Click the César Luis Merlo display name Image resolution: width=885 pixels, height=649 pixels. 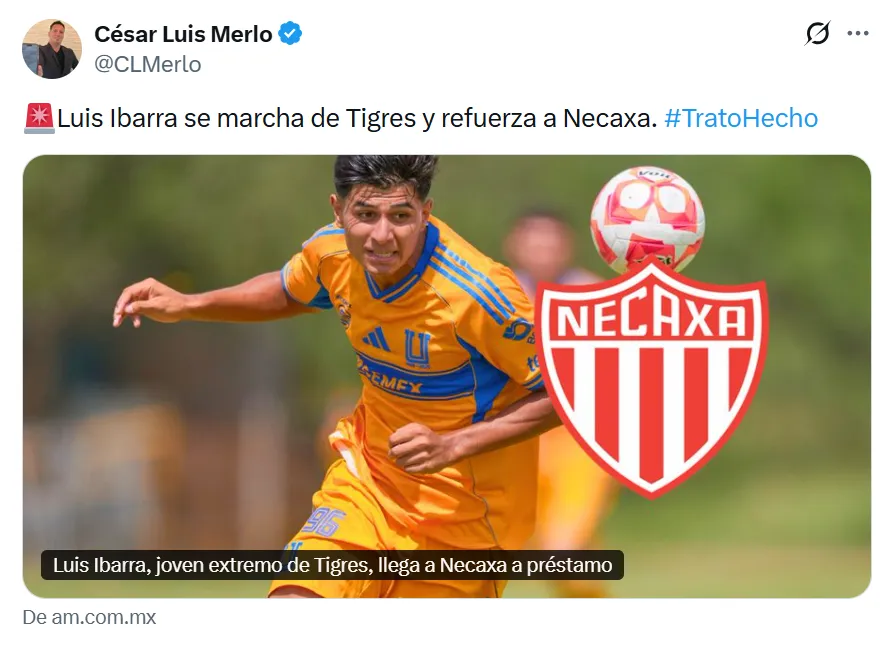click(x=183, y=34)
